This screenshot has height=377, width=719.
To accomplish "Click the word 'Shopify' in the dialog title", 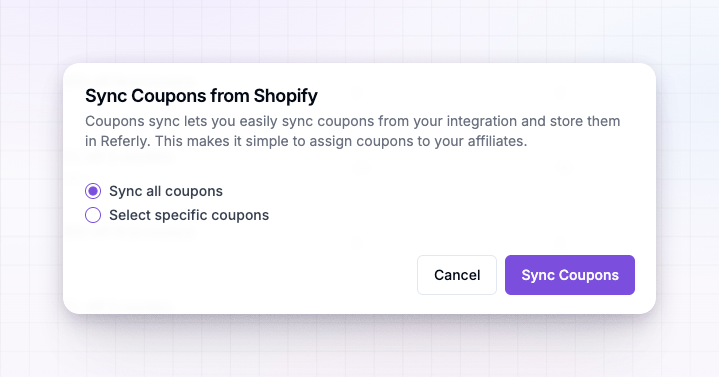I will pos(286,96).
